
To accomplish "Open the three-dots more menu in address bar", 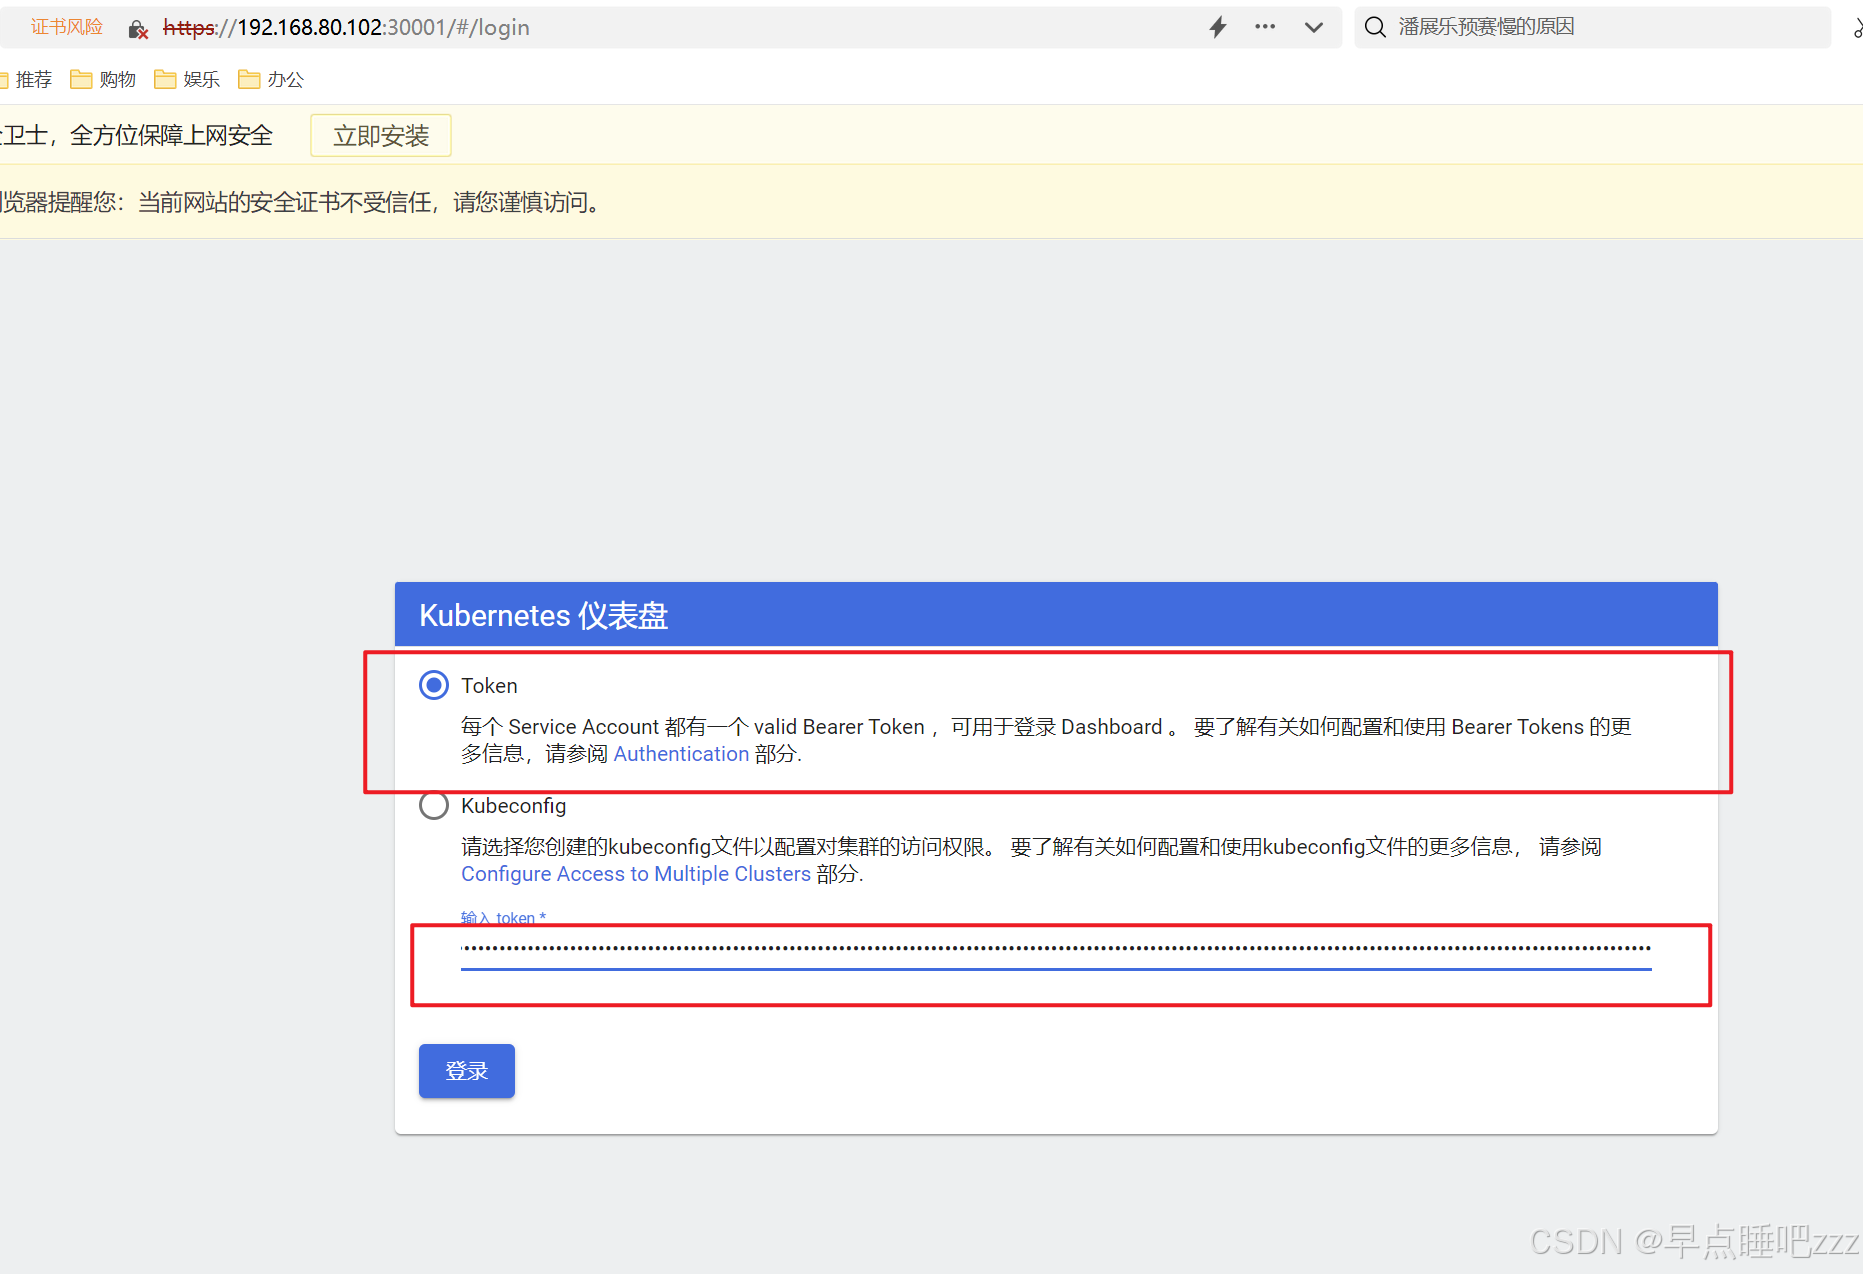I will (1265, 27).
